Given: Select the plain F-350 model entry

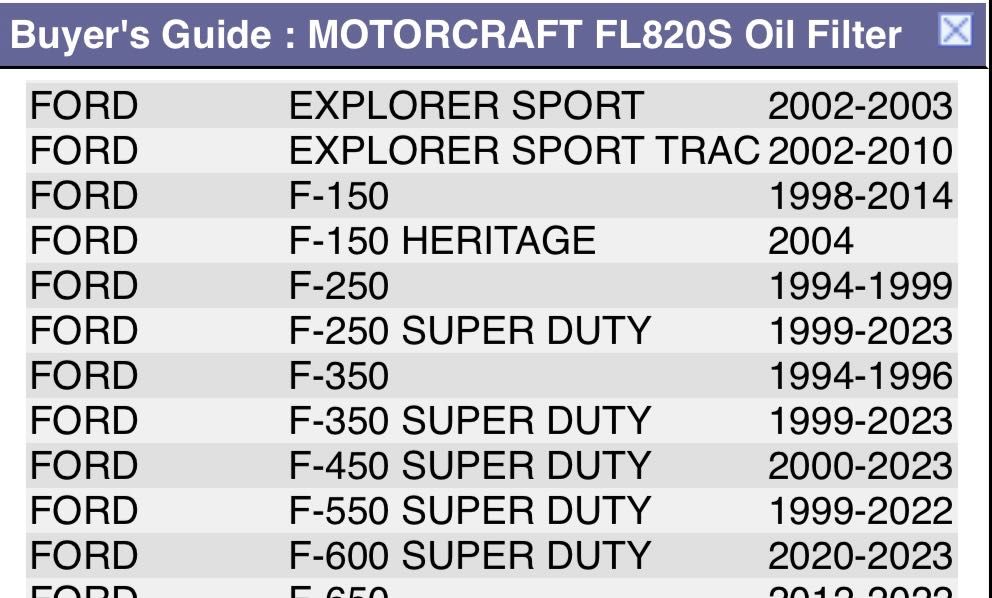Looking at the screenshot, I should pos(338,376).
